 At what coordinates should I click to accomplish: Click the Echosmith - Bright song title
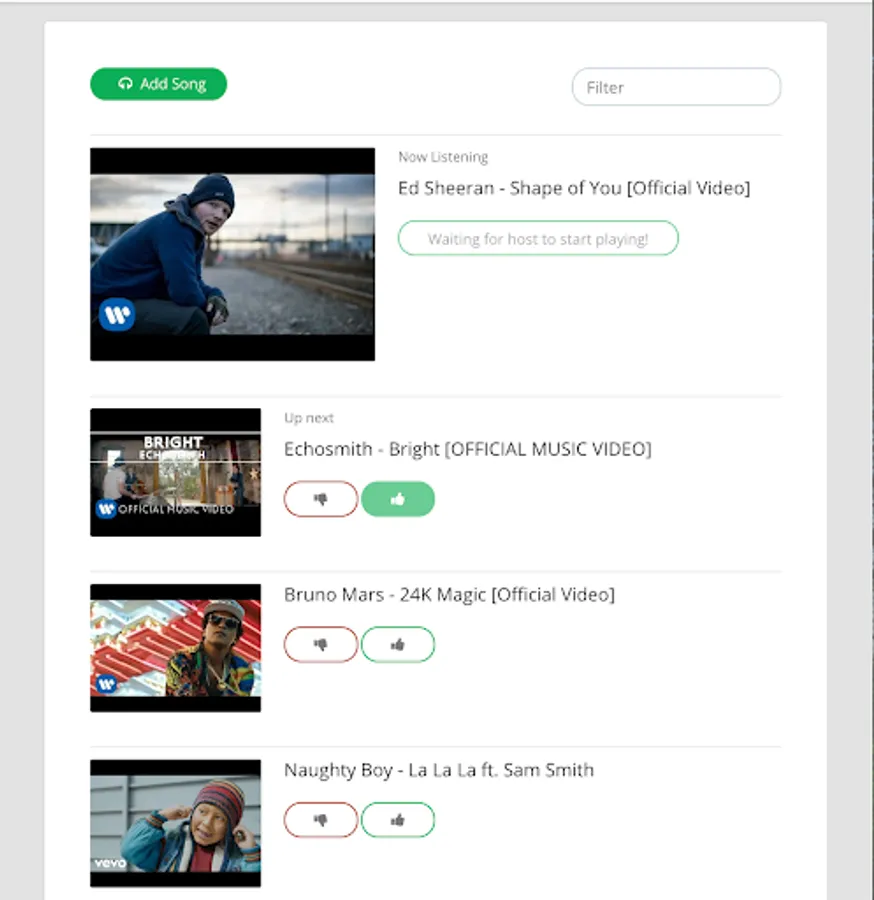(x=468, y=449)
